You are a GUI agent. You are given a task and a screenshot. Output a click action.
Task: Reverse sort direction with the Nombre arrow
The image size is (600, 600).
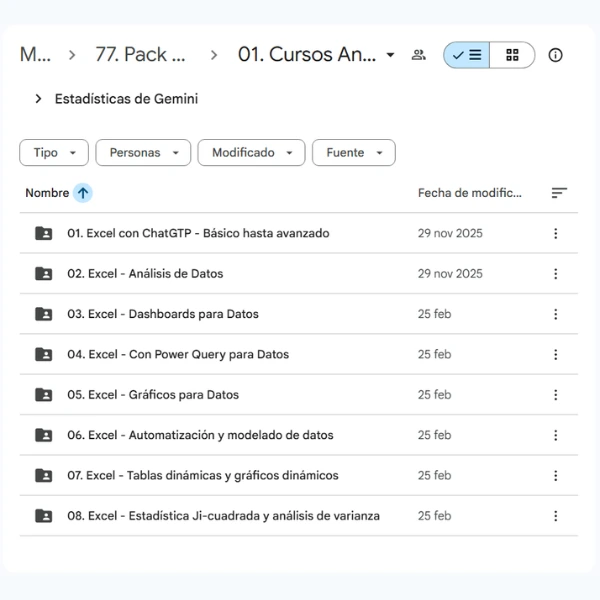coord(83,193)
